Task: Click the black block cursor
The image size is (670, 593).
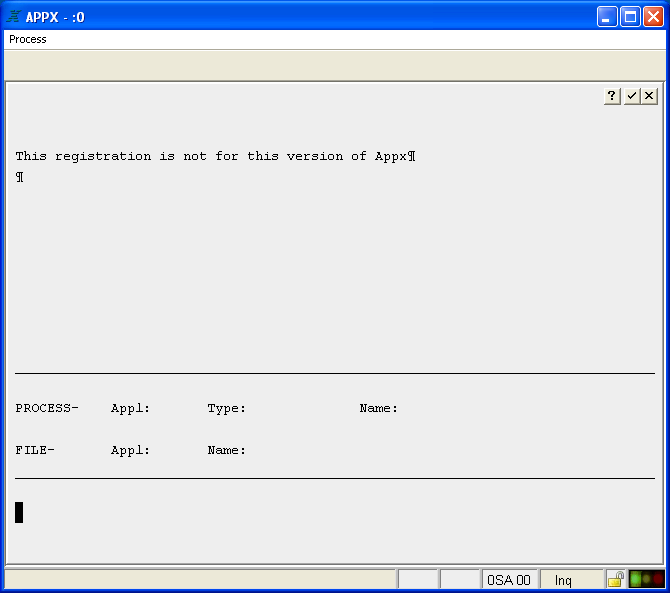Action: [19, 512]
